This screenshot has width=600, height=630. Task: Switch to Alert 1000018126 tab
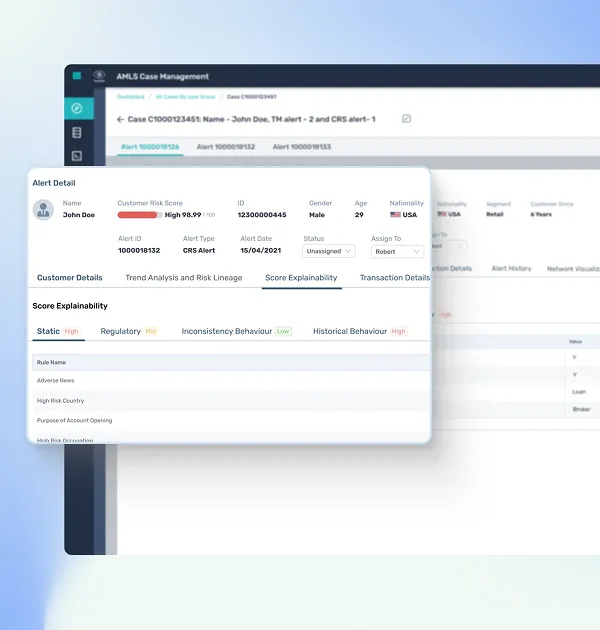click(x=150, y=147)
